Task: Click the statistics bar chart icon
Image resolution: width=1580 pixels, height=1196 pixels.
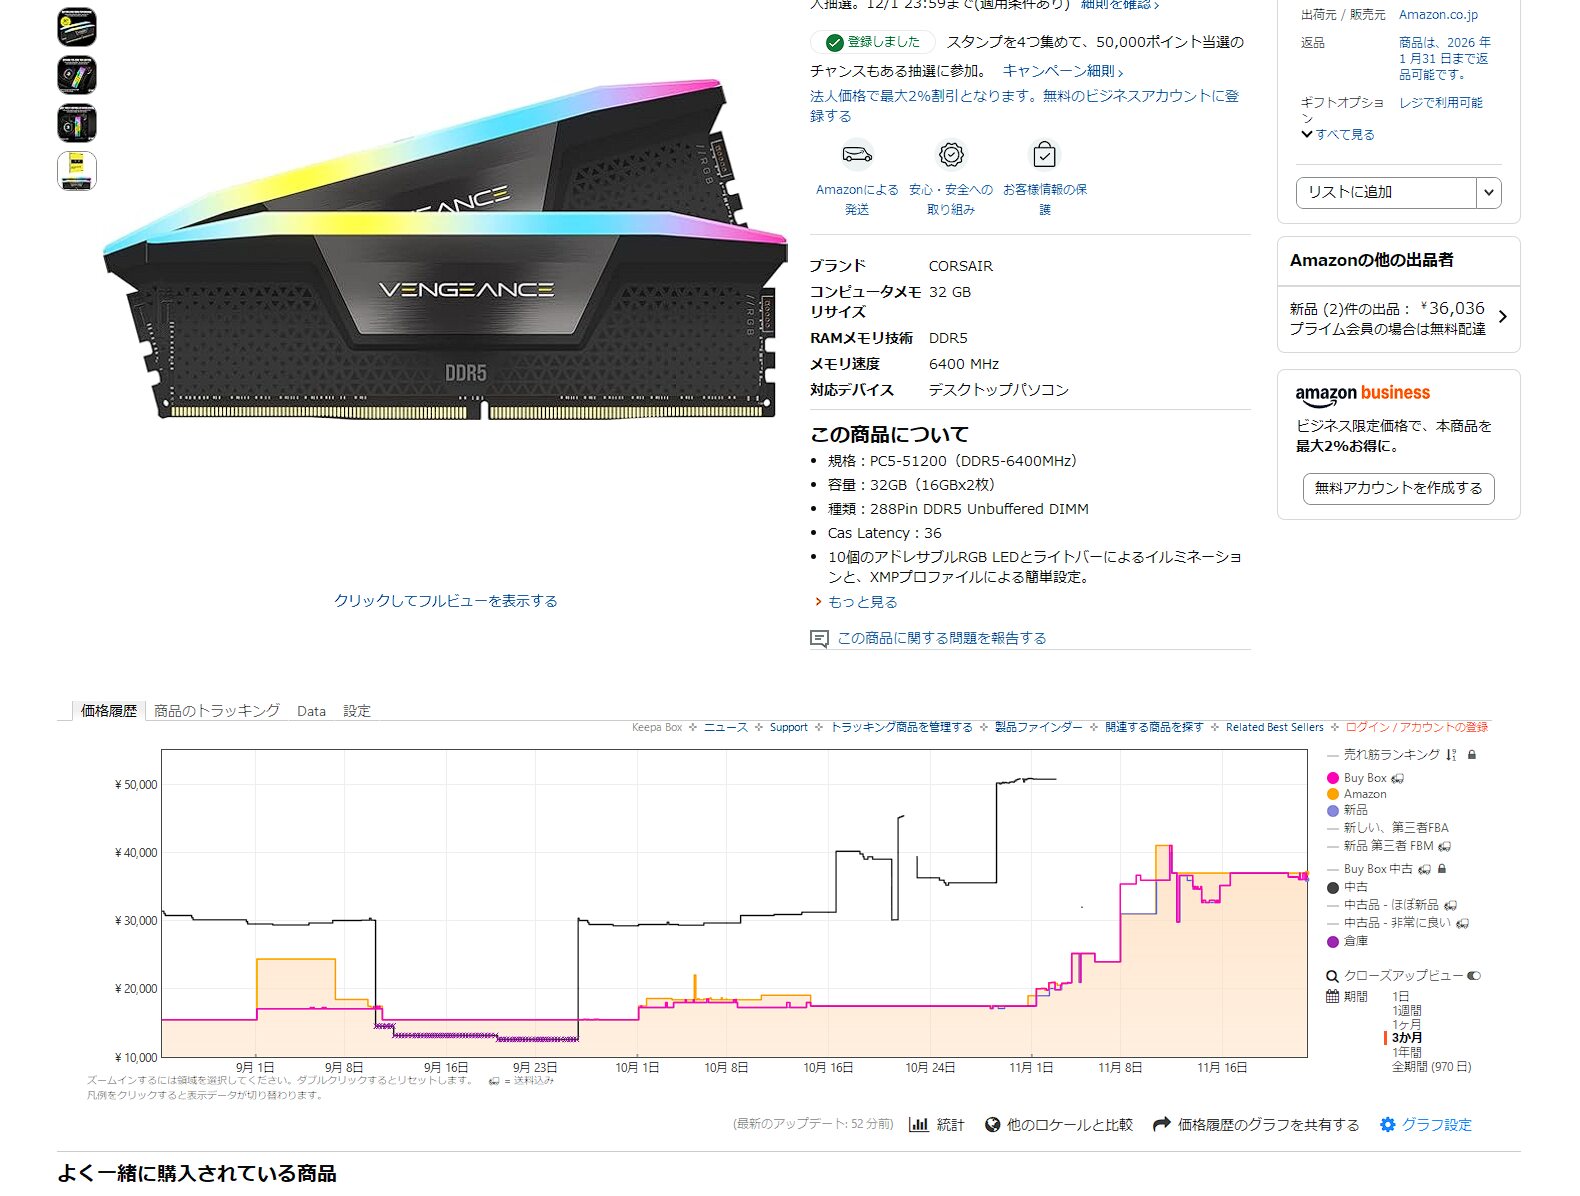Action: pos(918,1125)
